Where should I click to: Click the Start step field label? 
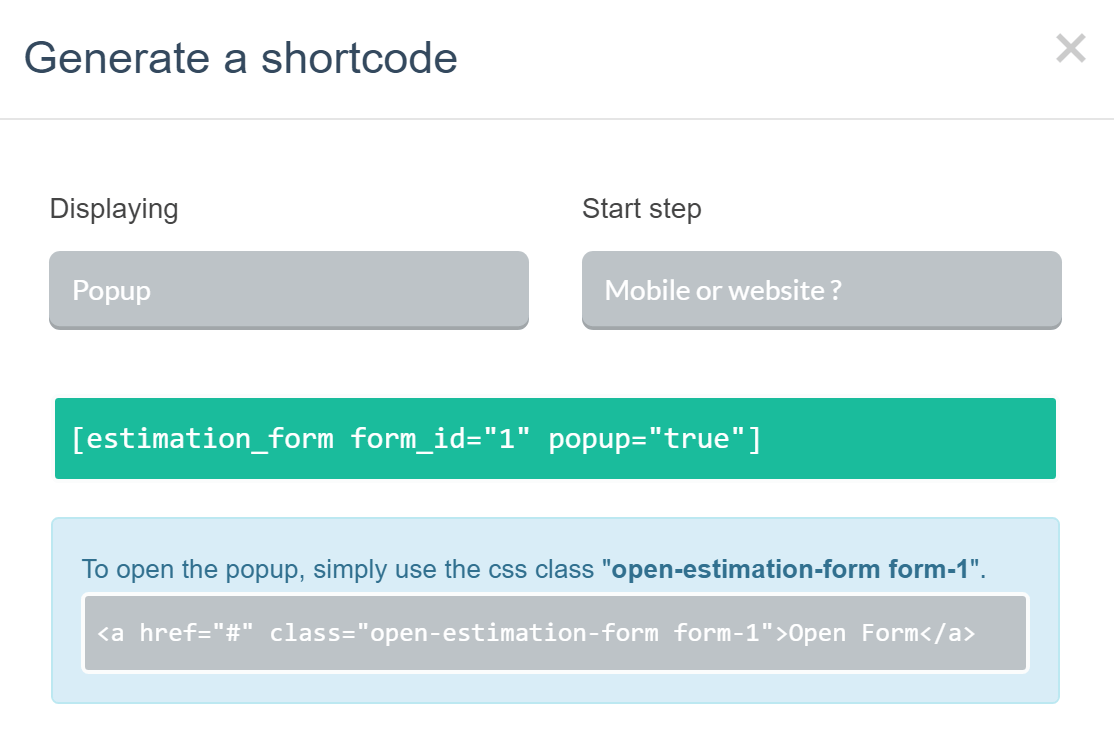[641, 208]
